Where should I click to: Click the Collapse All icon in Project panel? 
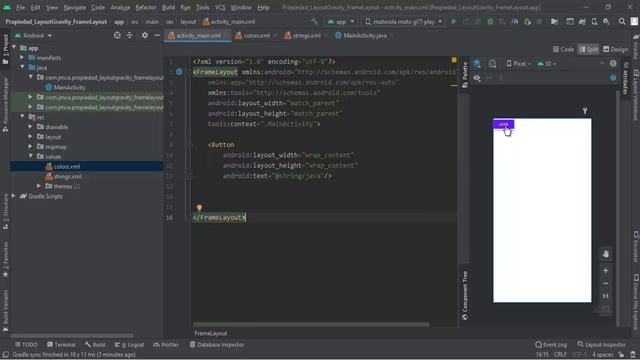tap(129, 36)
